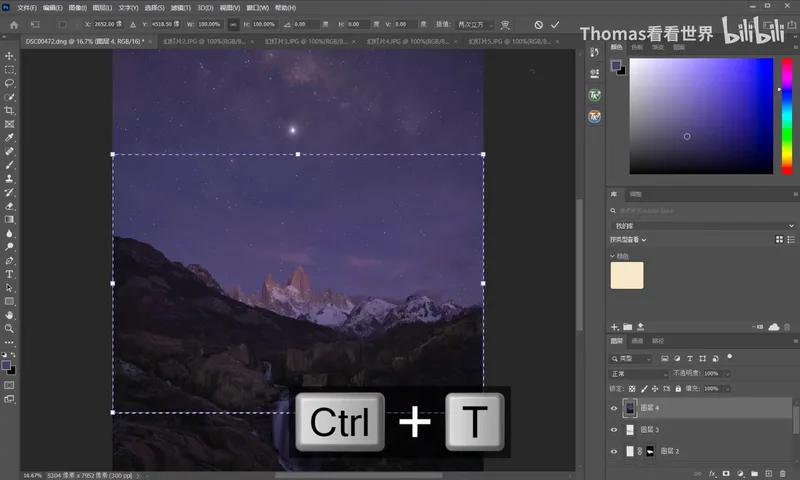Select the Eraser tool
Image resolution: width=800 pixels, height=480 pixels.
[9, 206]
